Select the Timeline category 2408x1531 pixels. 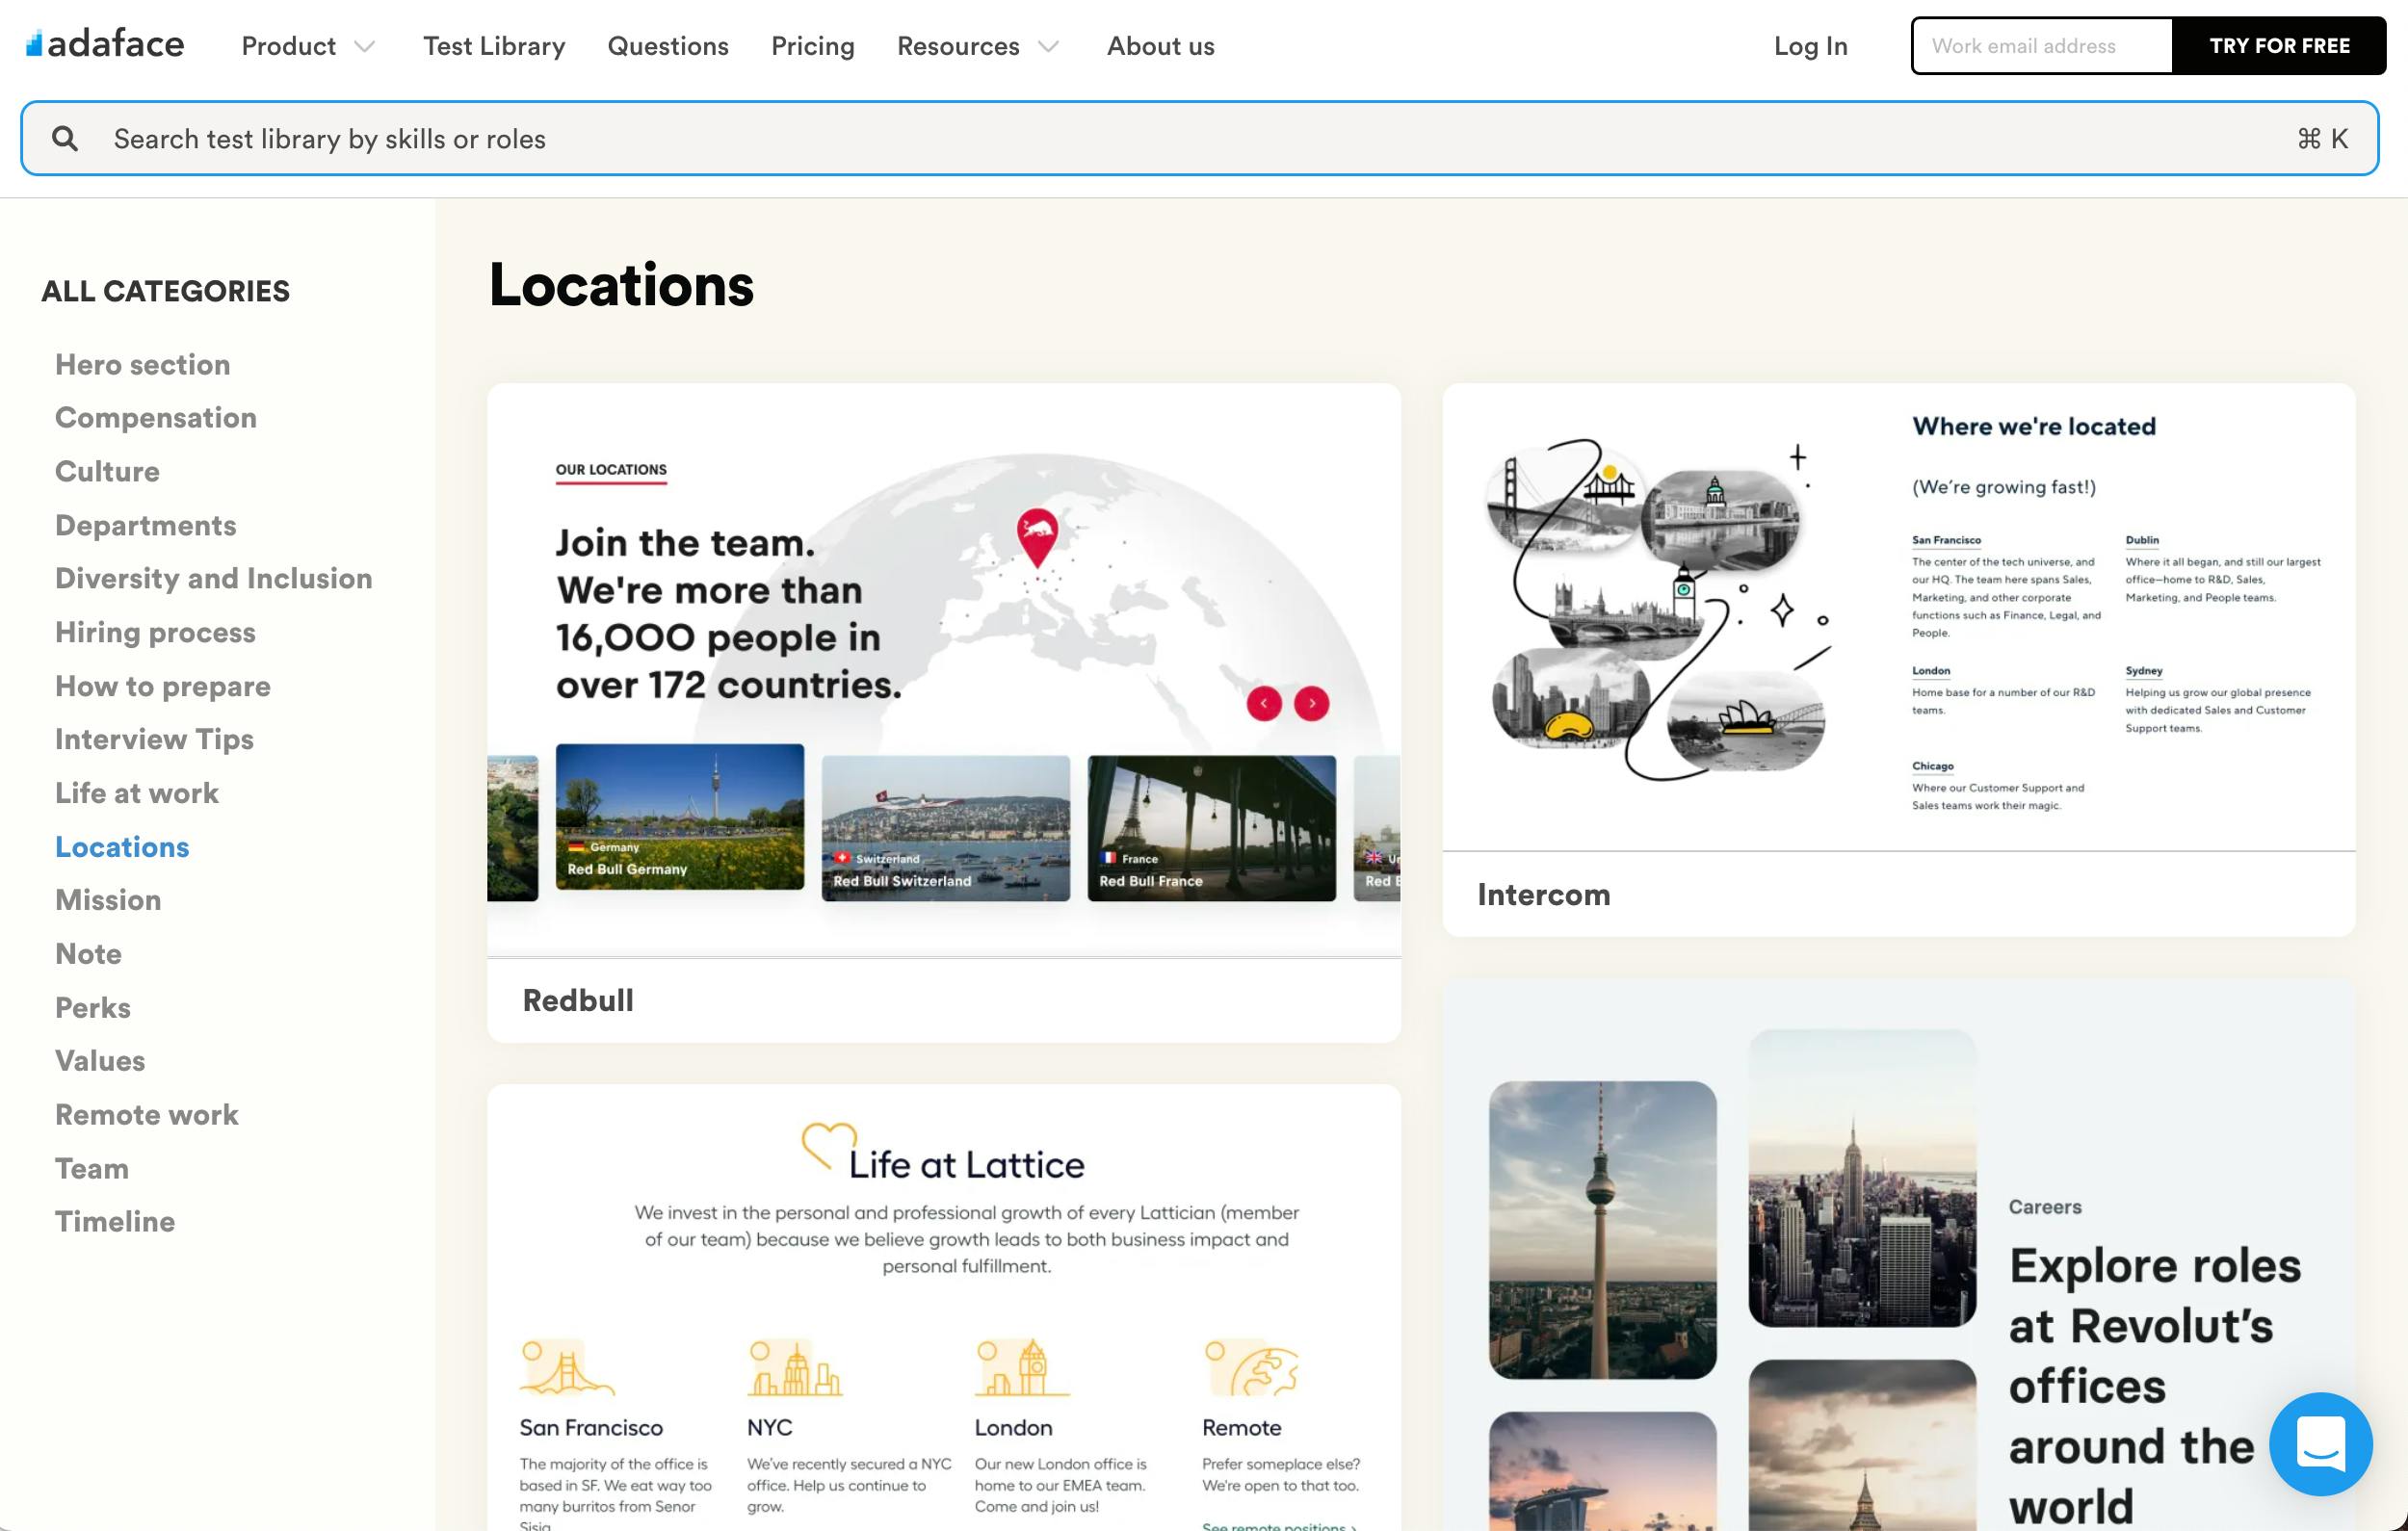point(115,1222)
